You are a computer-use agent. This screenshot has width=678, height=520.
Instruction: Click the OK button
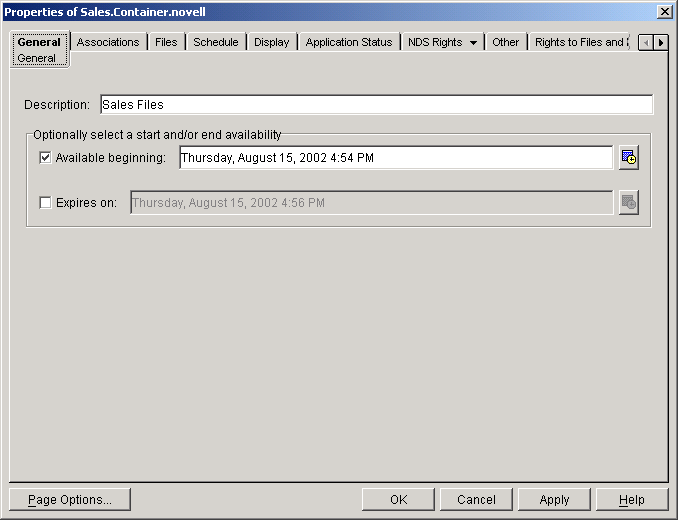coord(398,500)
